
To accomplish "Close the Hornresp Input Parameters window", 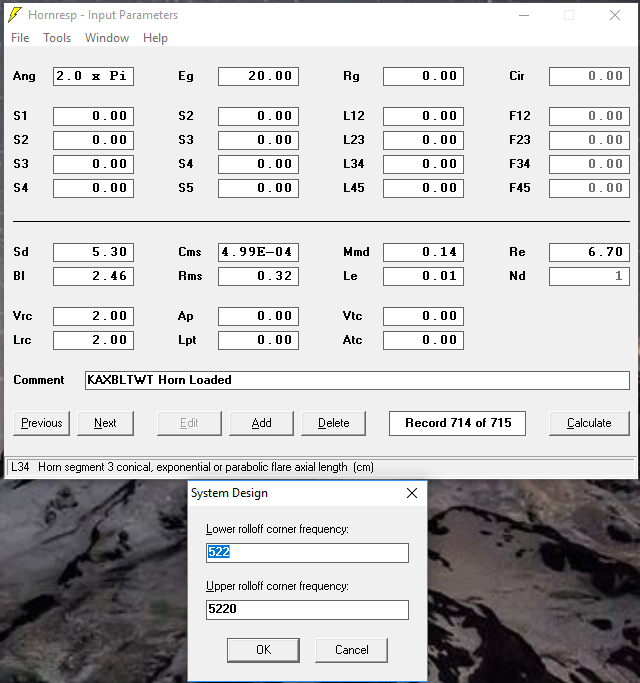I will (615, 15).
